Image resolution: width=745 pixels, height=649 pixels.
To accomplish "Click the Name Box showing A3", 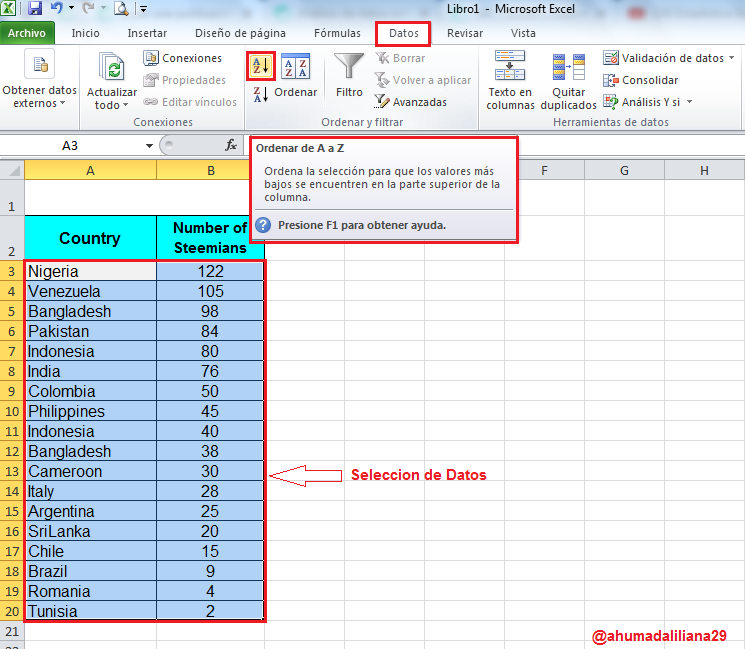I will pyautogui.click(x=70, y=145).
